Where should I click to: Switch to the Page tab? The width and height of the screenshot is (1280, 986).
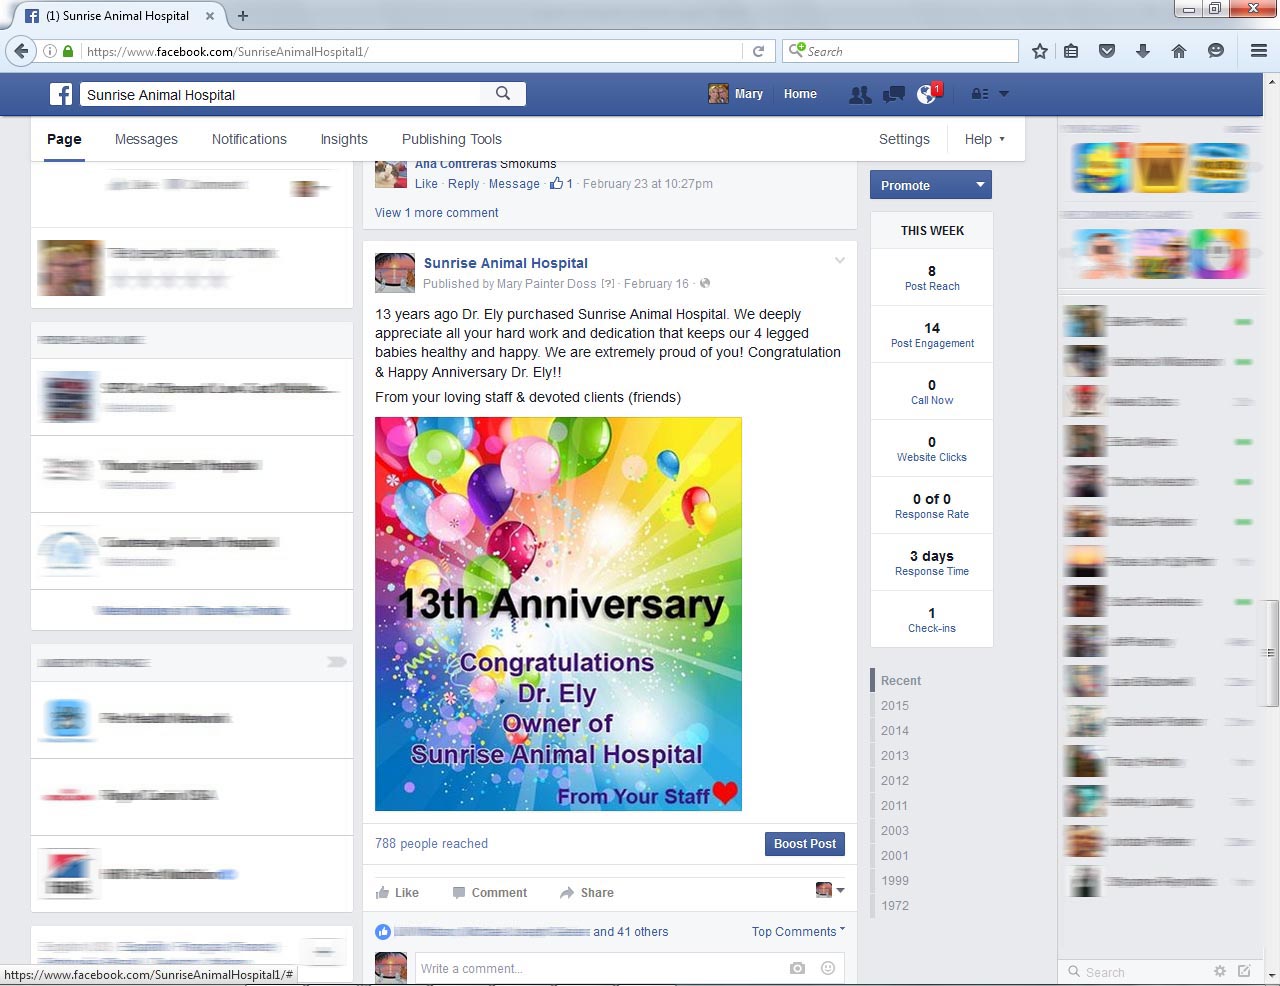(64, 139)
